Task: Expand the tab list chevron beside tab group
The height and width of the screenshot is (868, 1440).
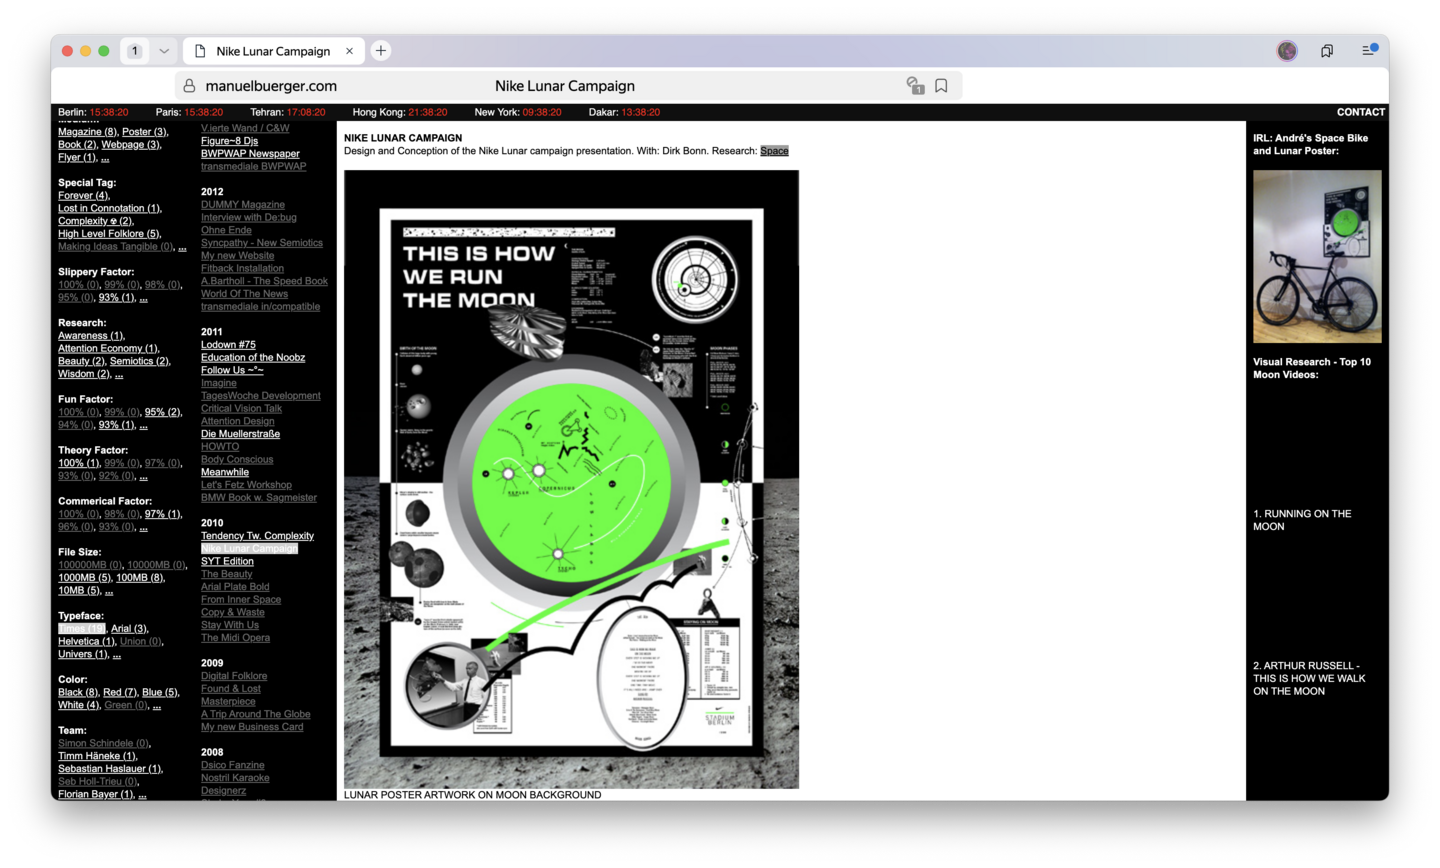Action: pyautogui.click(x=164, y=51)
